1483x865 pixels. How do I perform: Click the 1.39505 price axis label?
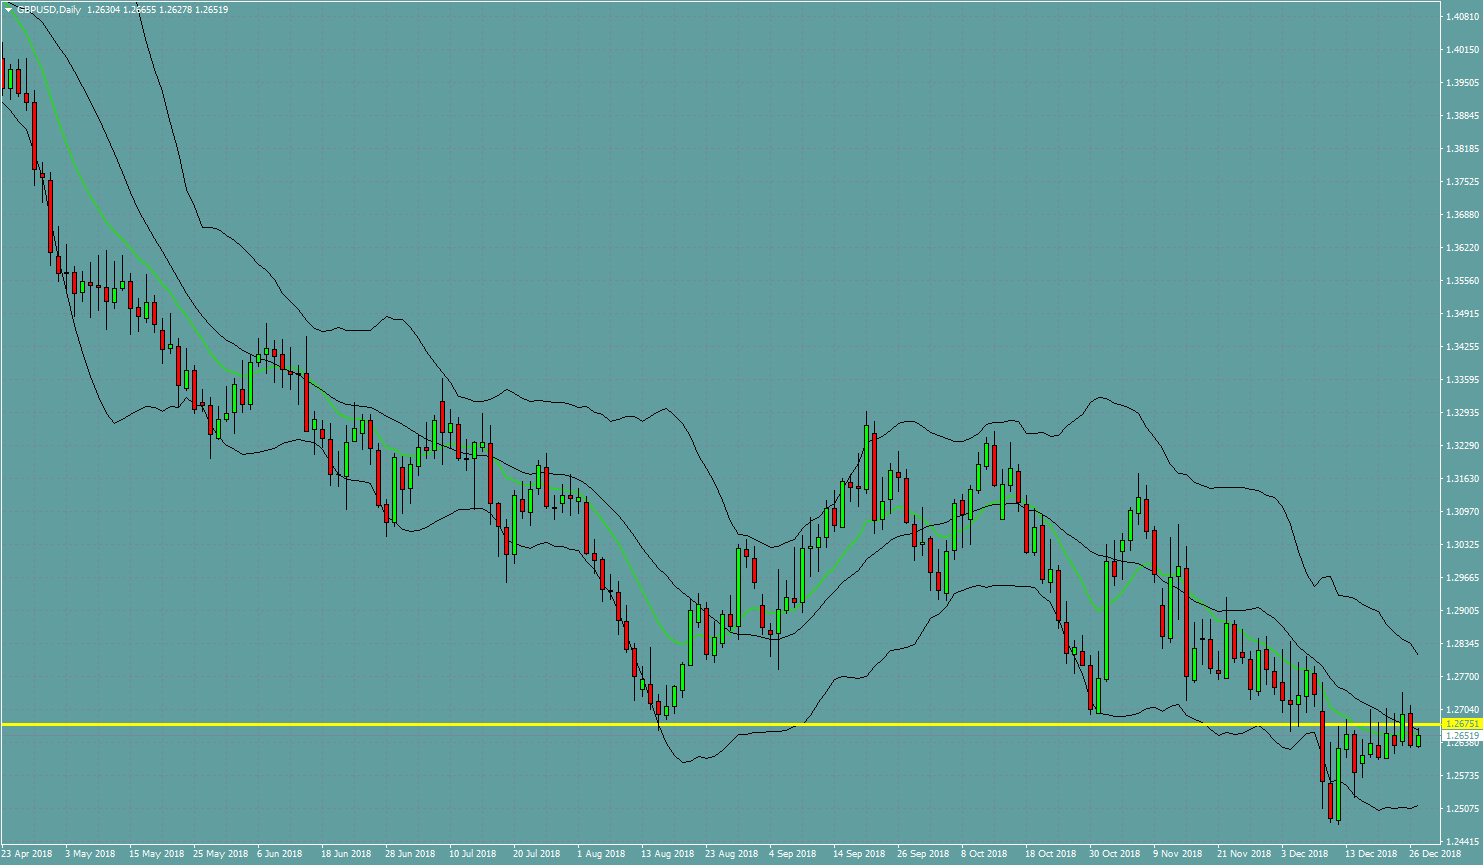tap(1461, 82)
